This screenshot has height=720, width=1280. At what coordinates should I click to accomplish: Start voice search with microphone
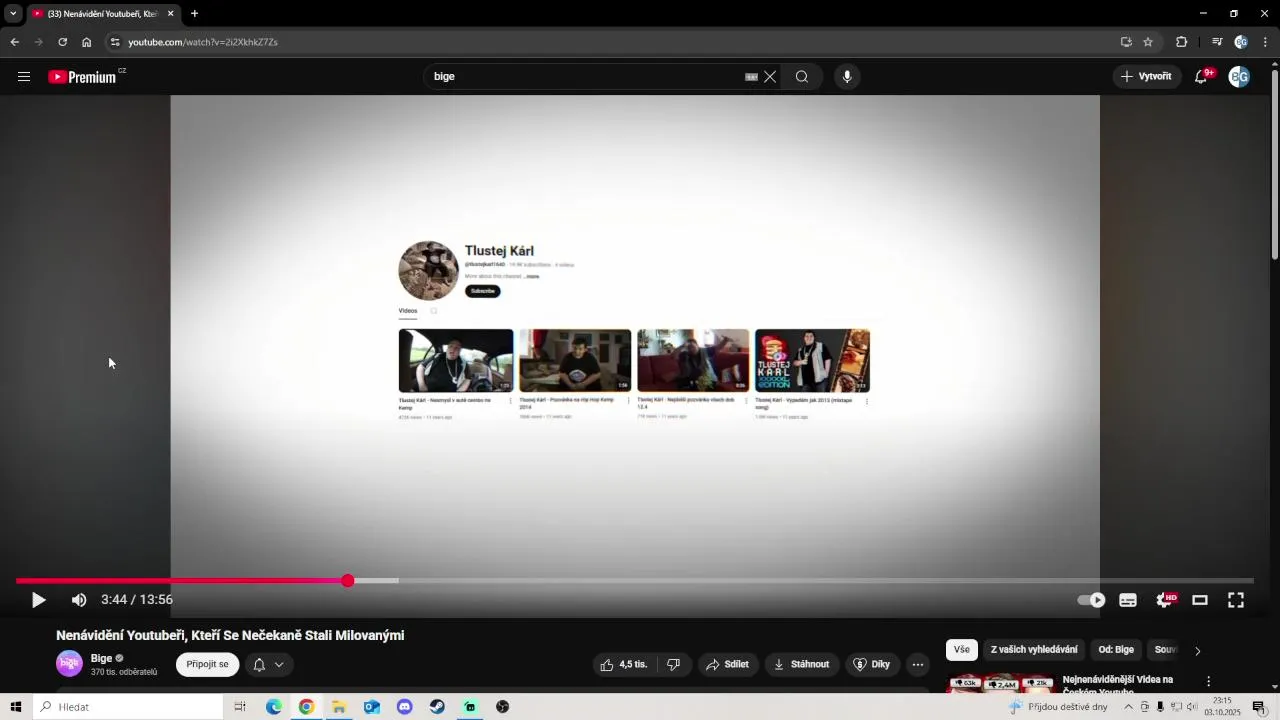(847, 77)
